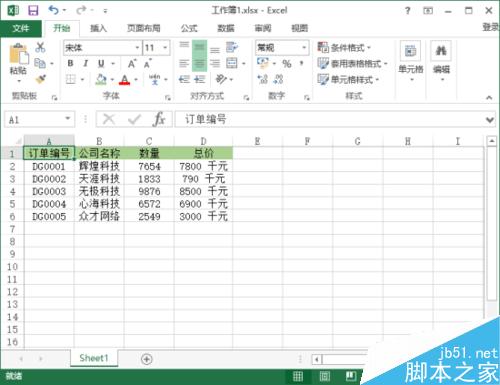
Task: Switch to Normal view in status bar
Action: point(298,376)
